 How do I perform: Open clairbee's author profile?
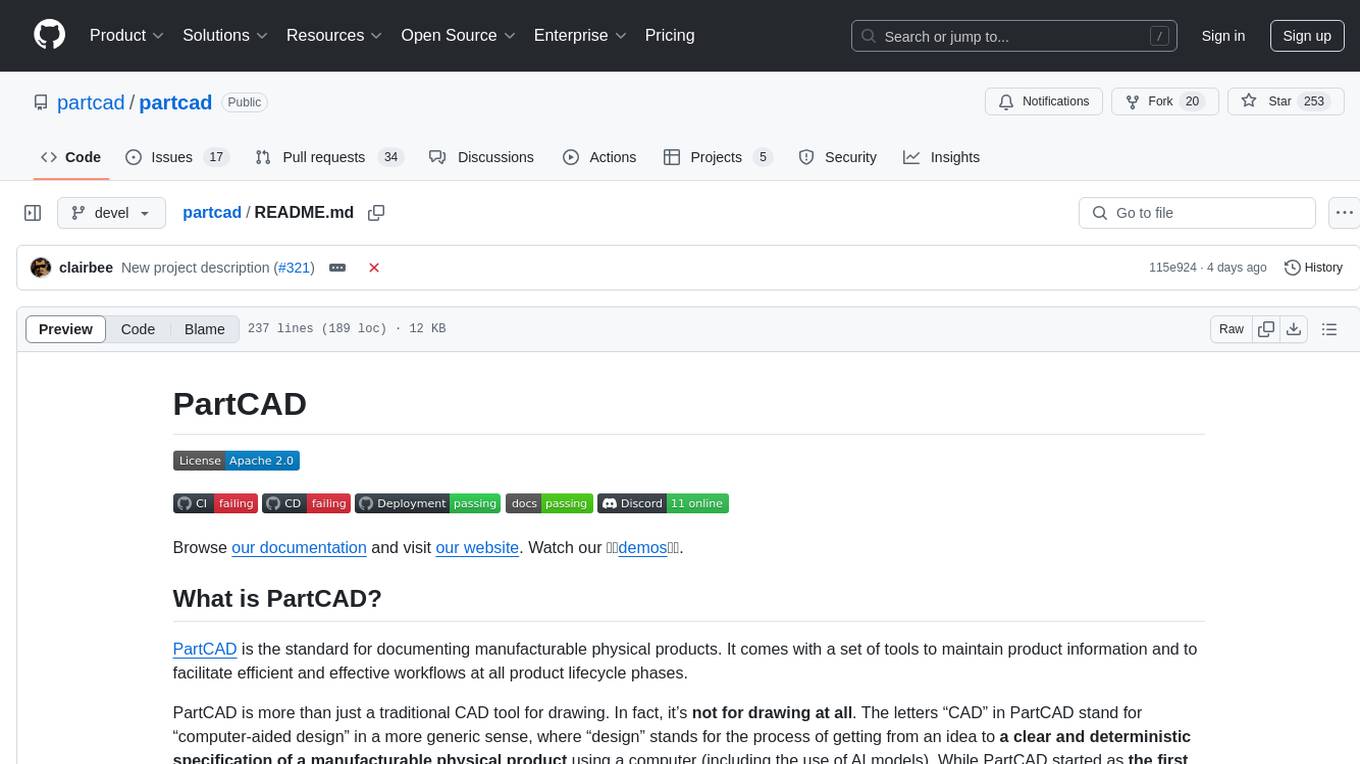tap(86, 268)
